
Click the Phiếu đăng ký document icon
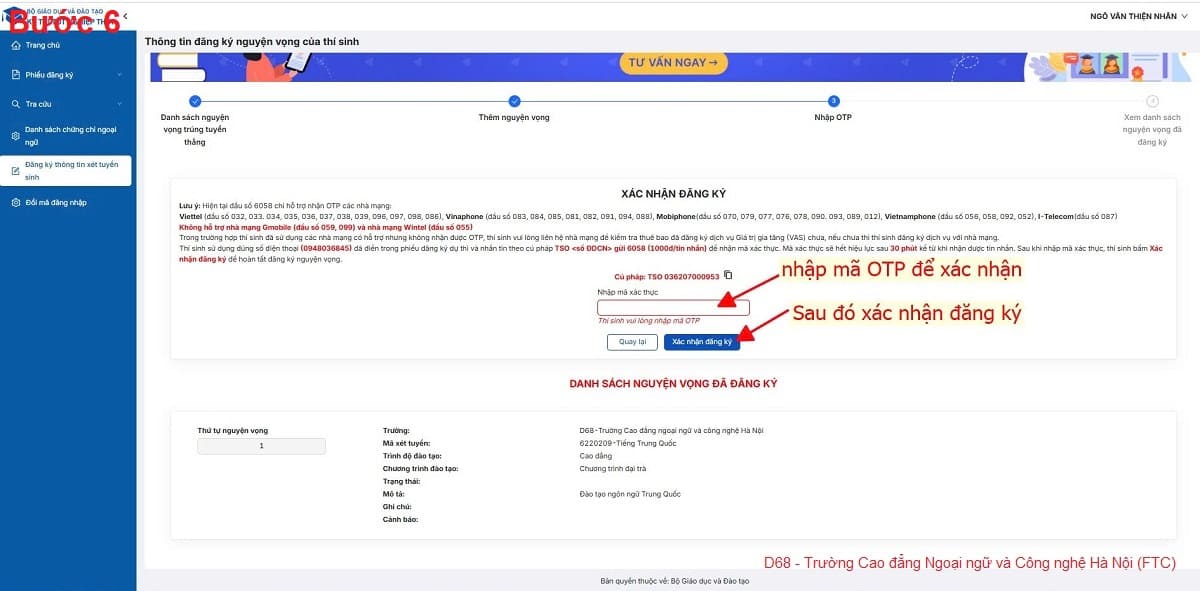(15, 75)
